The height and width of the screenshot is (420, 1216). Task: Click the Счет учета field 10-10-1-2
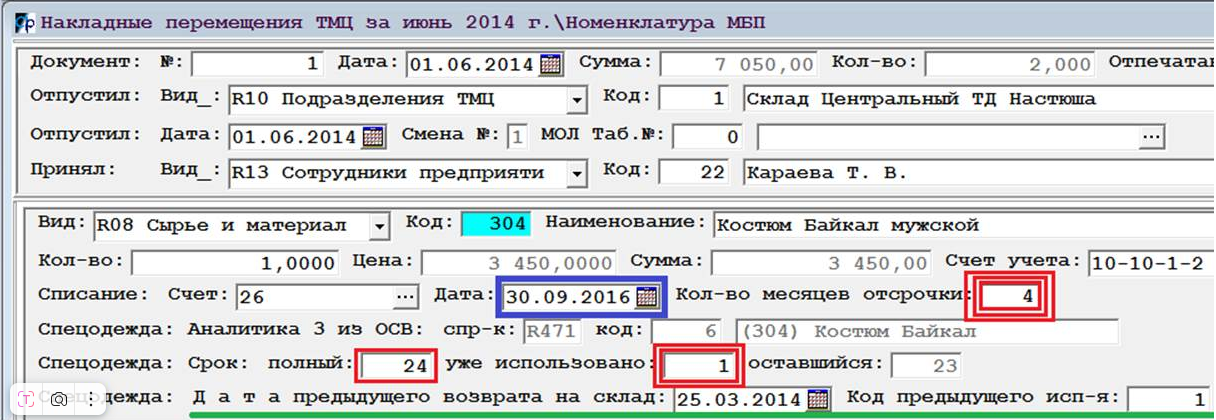(1148, 263)
